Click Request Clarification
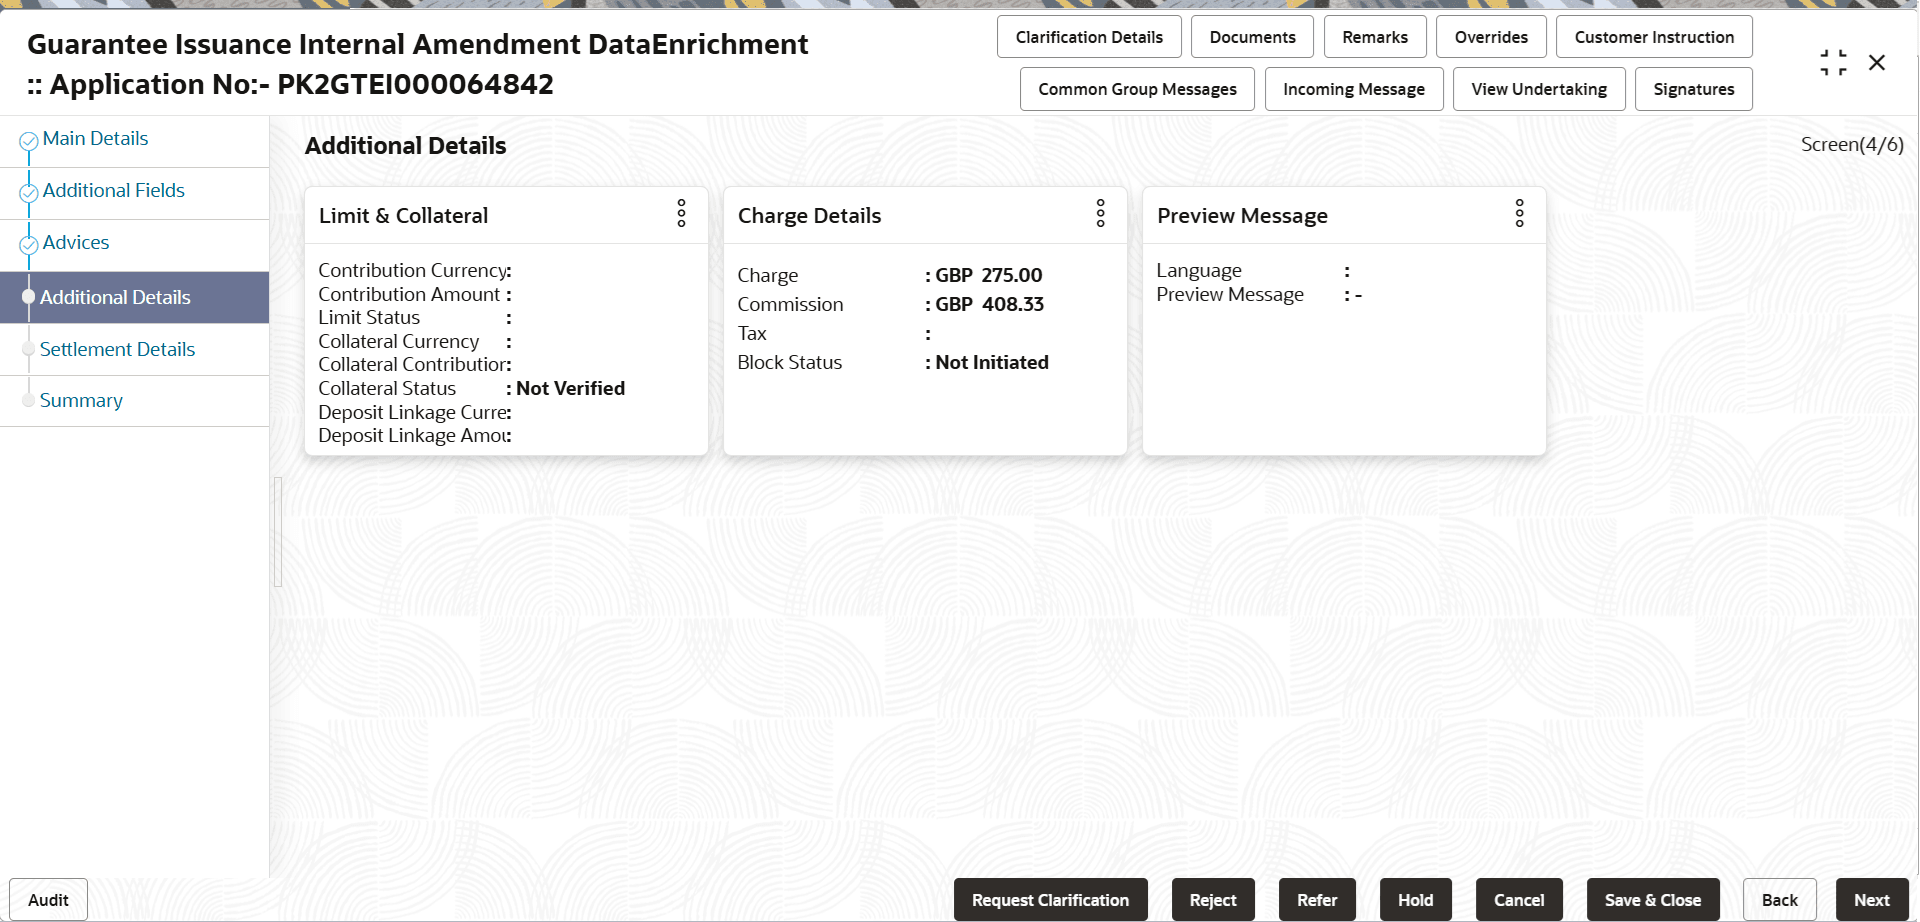1920x922 pixels. 1050,900
